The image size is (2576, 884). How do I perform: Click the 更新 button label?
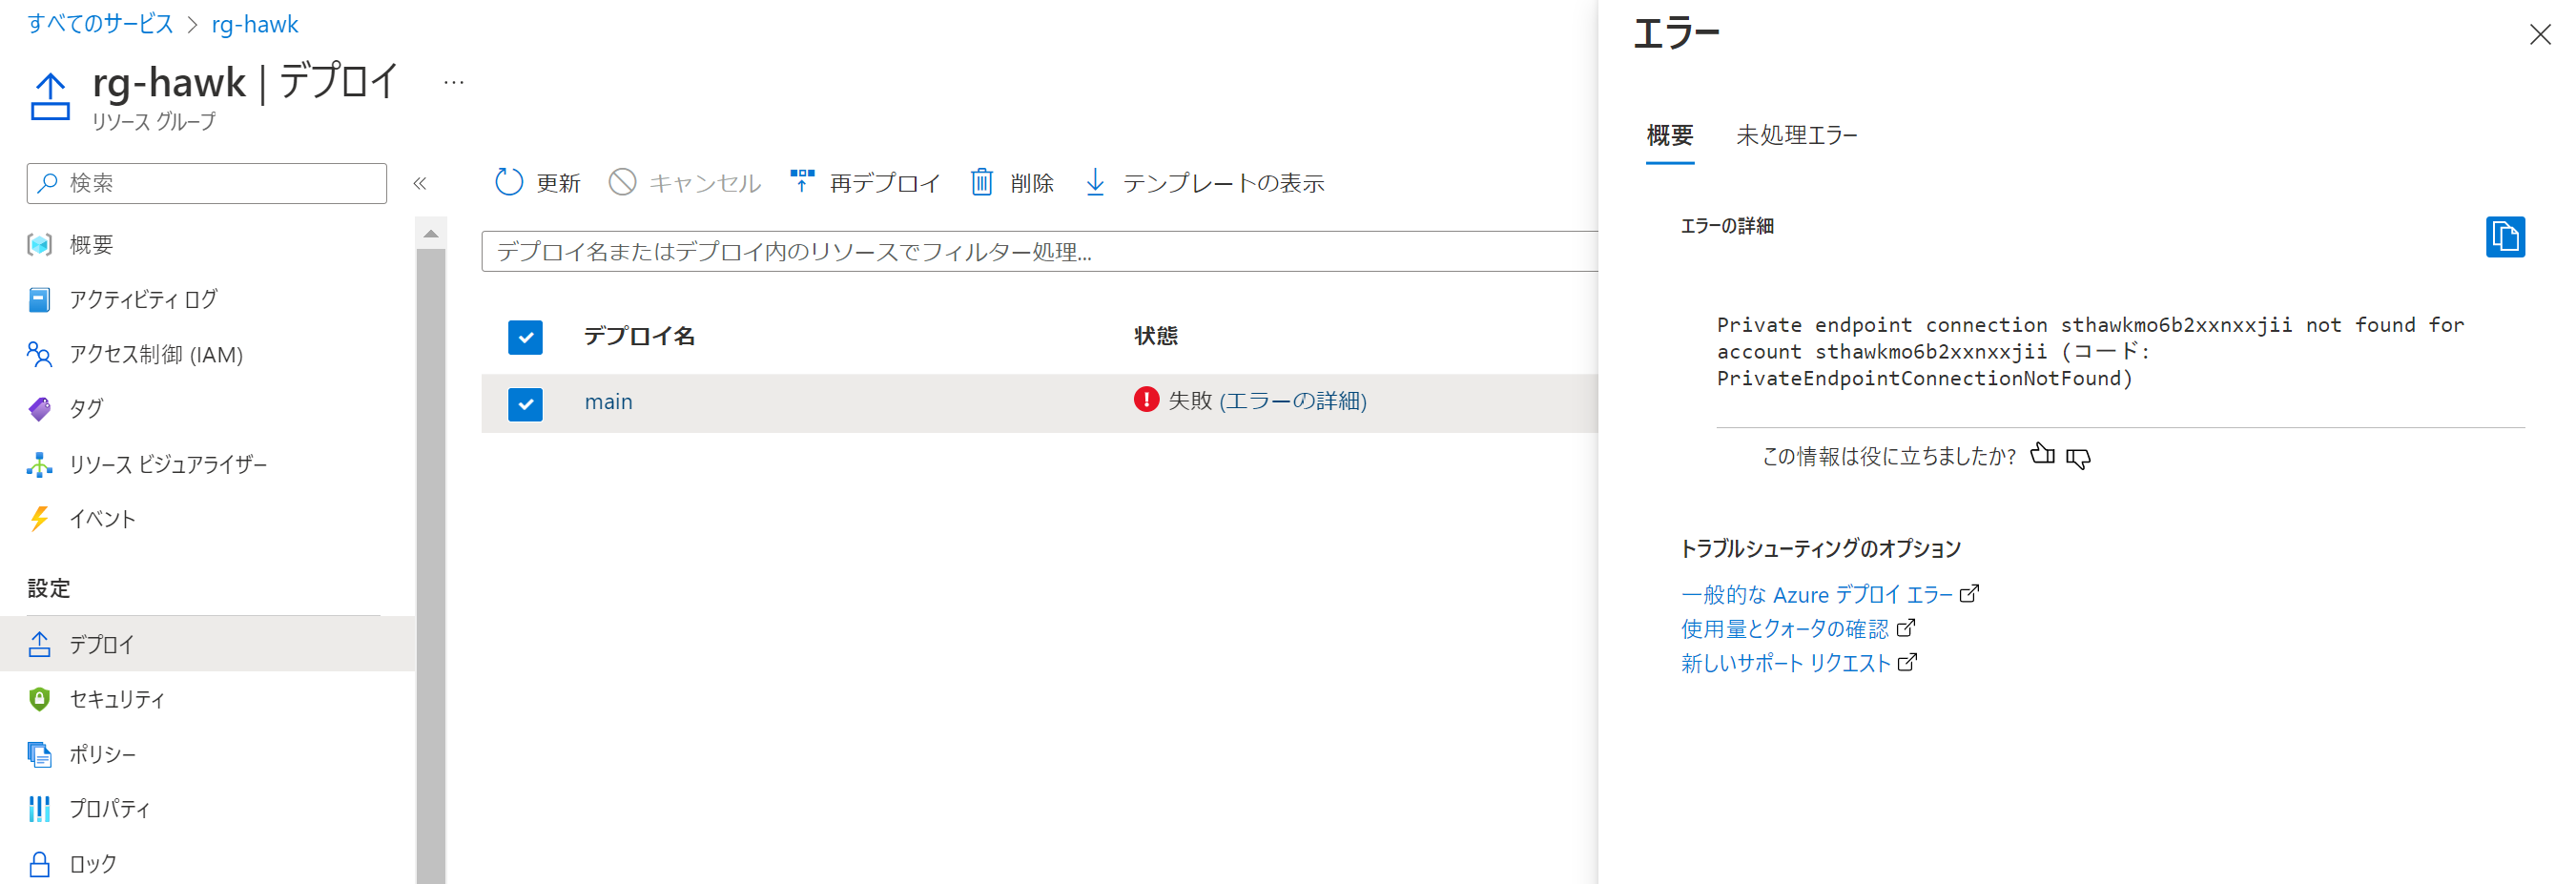tap(558, 183)
